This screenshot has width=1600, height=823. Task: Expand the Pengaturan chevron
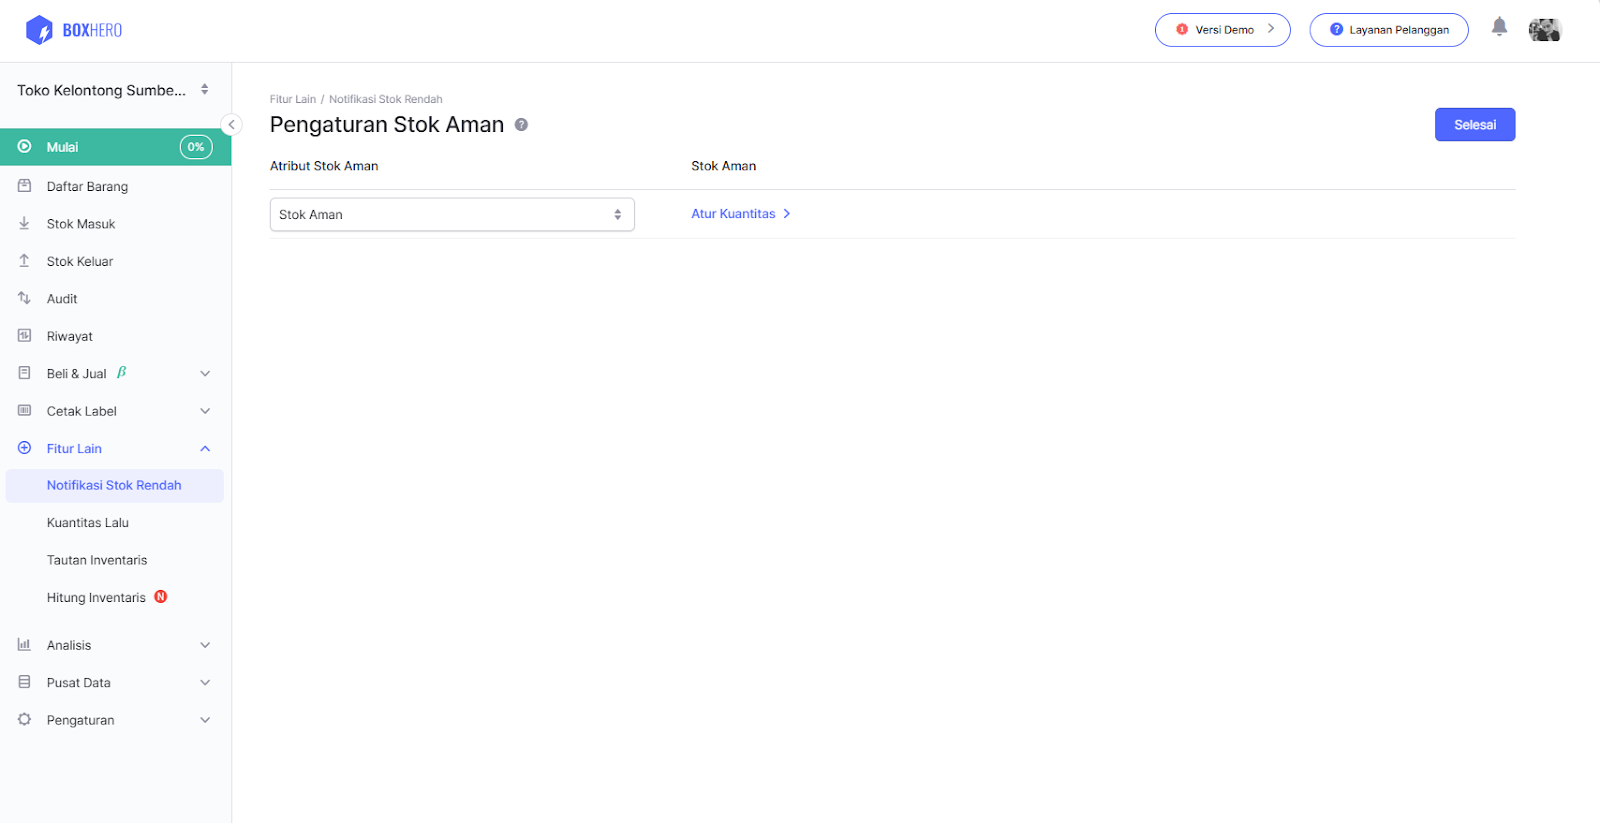[205, 720]
